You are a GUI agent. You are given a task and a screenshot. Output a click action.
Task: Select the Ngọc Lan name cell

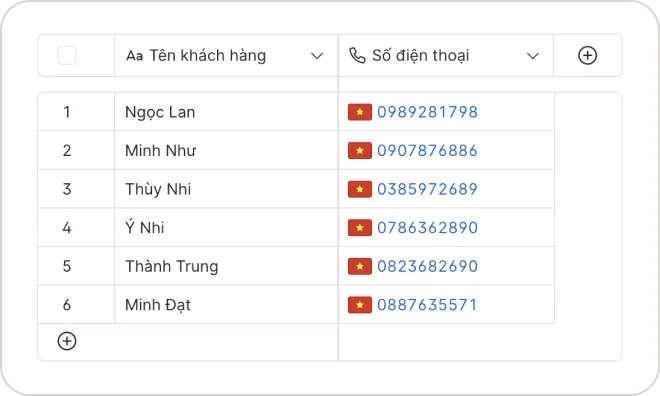(x=226, y=112)
